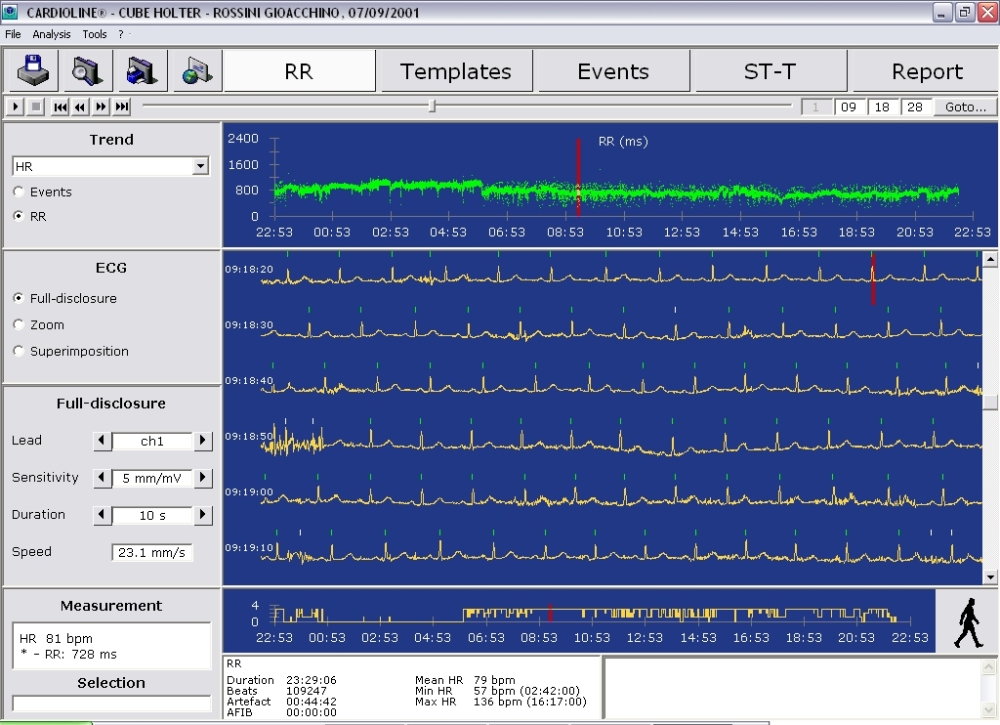Click the fast-forward playback button
Viewport: 1000px width, 725px height.
click(101, 107)
